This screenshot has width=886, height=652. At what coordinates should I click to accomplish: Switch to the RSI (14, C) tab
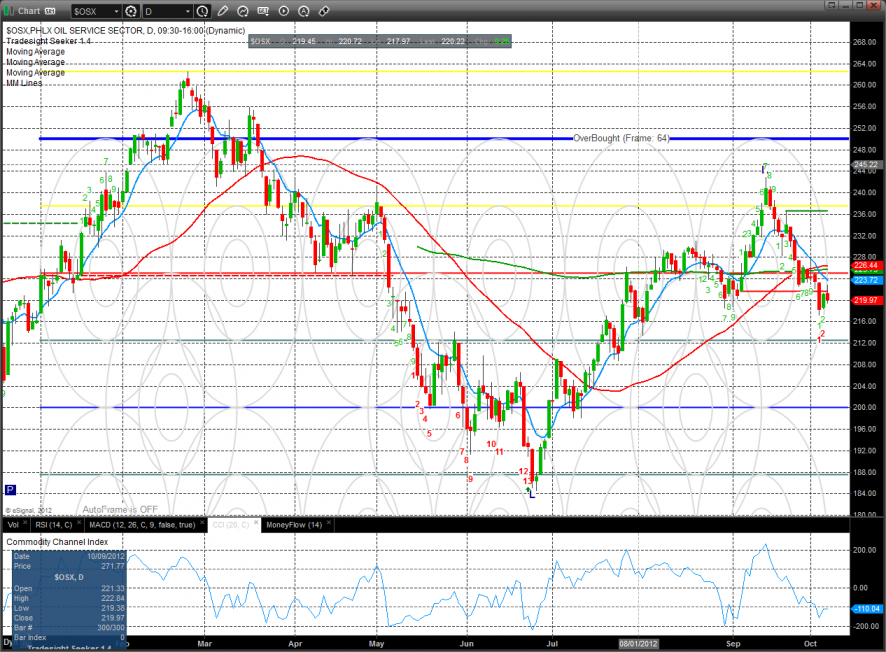(54, 525)
